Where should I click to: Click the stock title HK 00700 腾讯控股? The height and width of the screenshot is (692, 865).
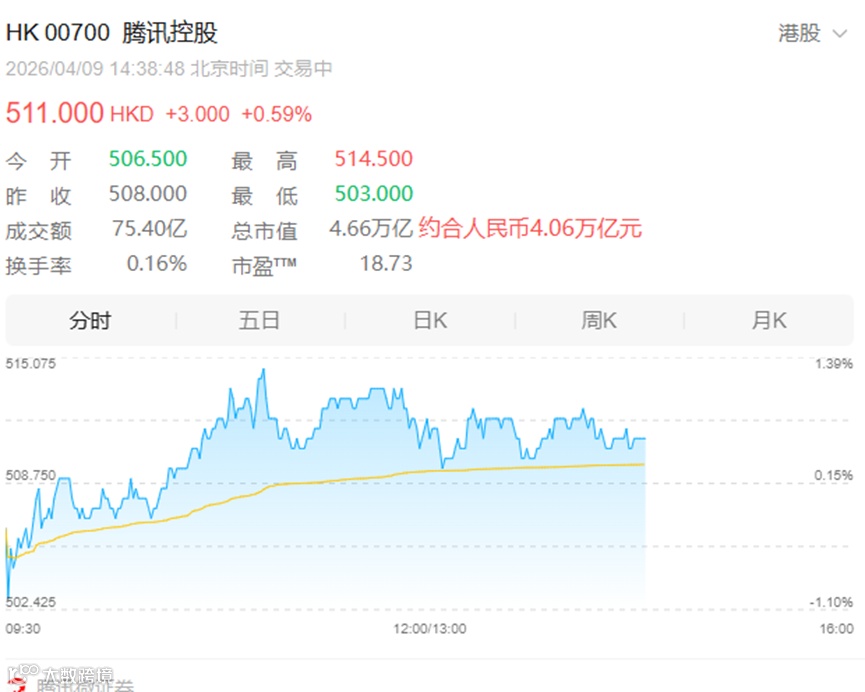(112, 33)
